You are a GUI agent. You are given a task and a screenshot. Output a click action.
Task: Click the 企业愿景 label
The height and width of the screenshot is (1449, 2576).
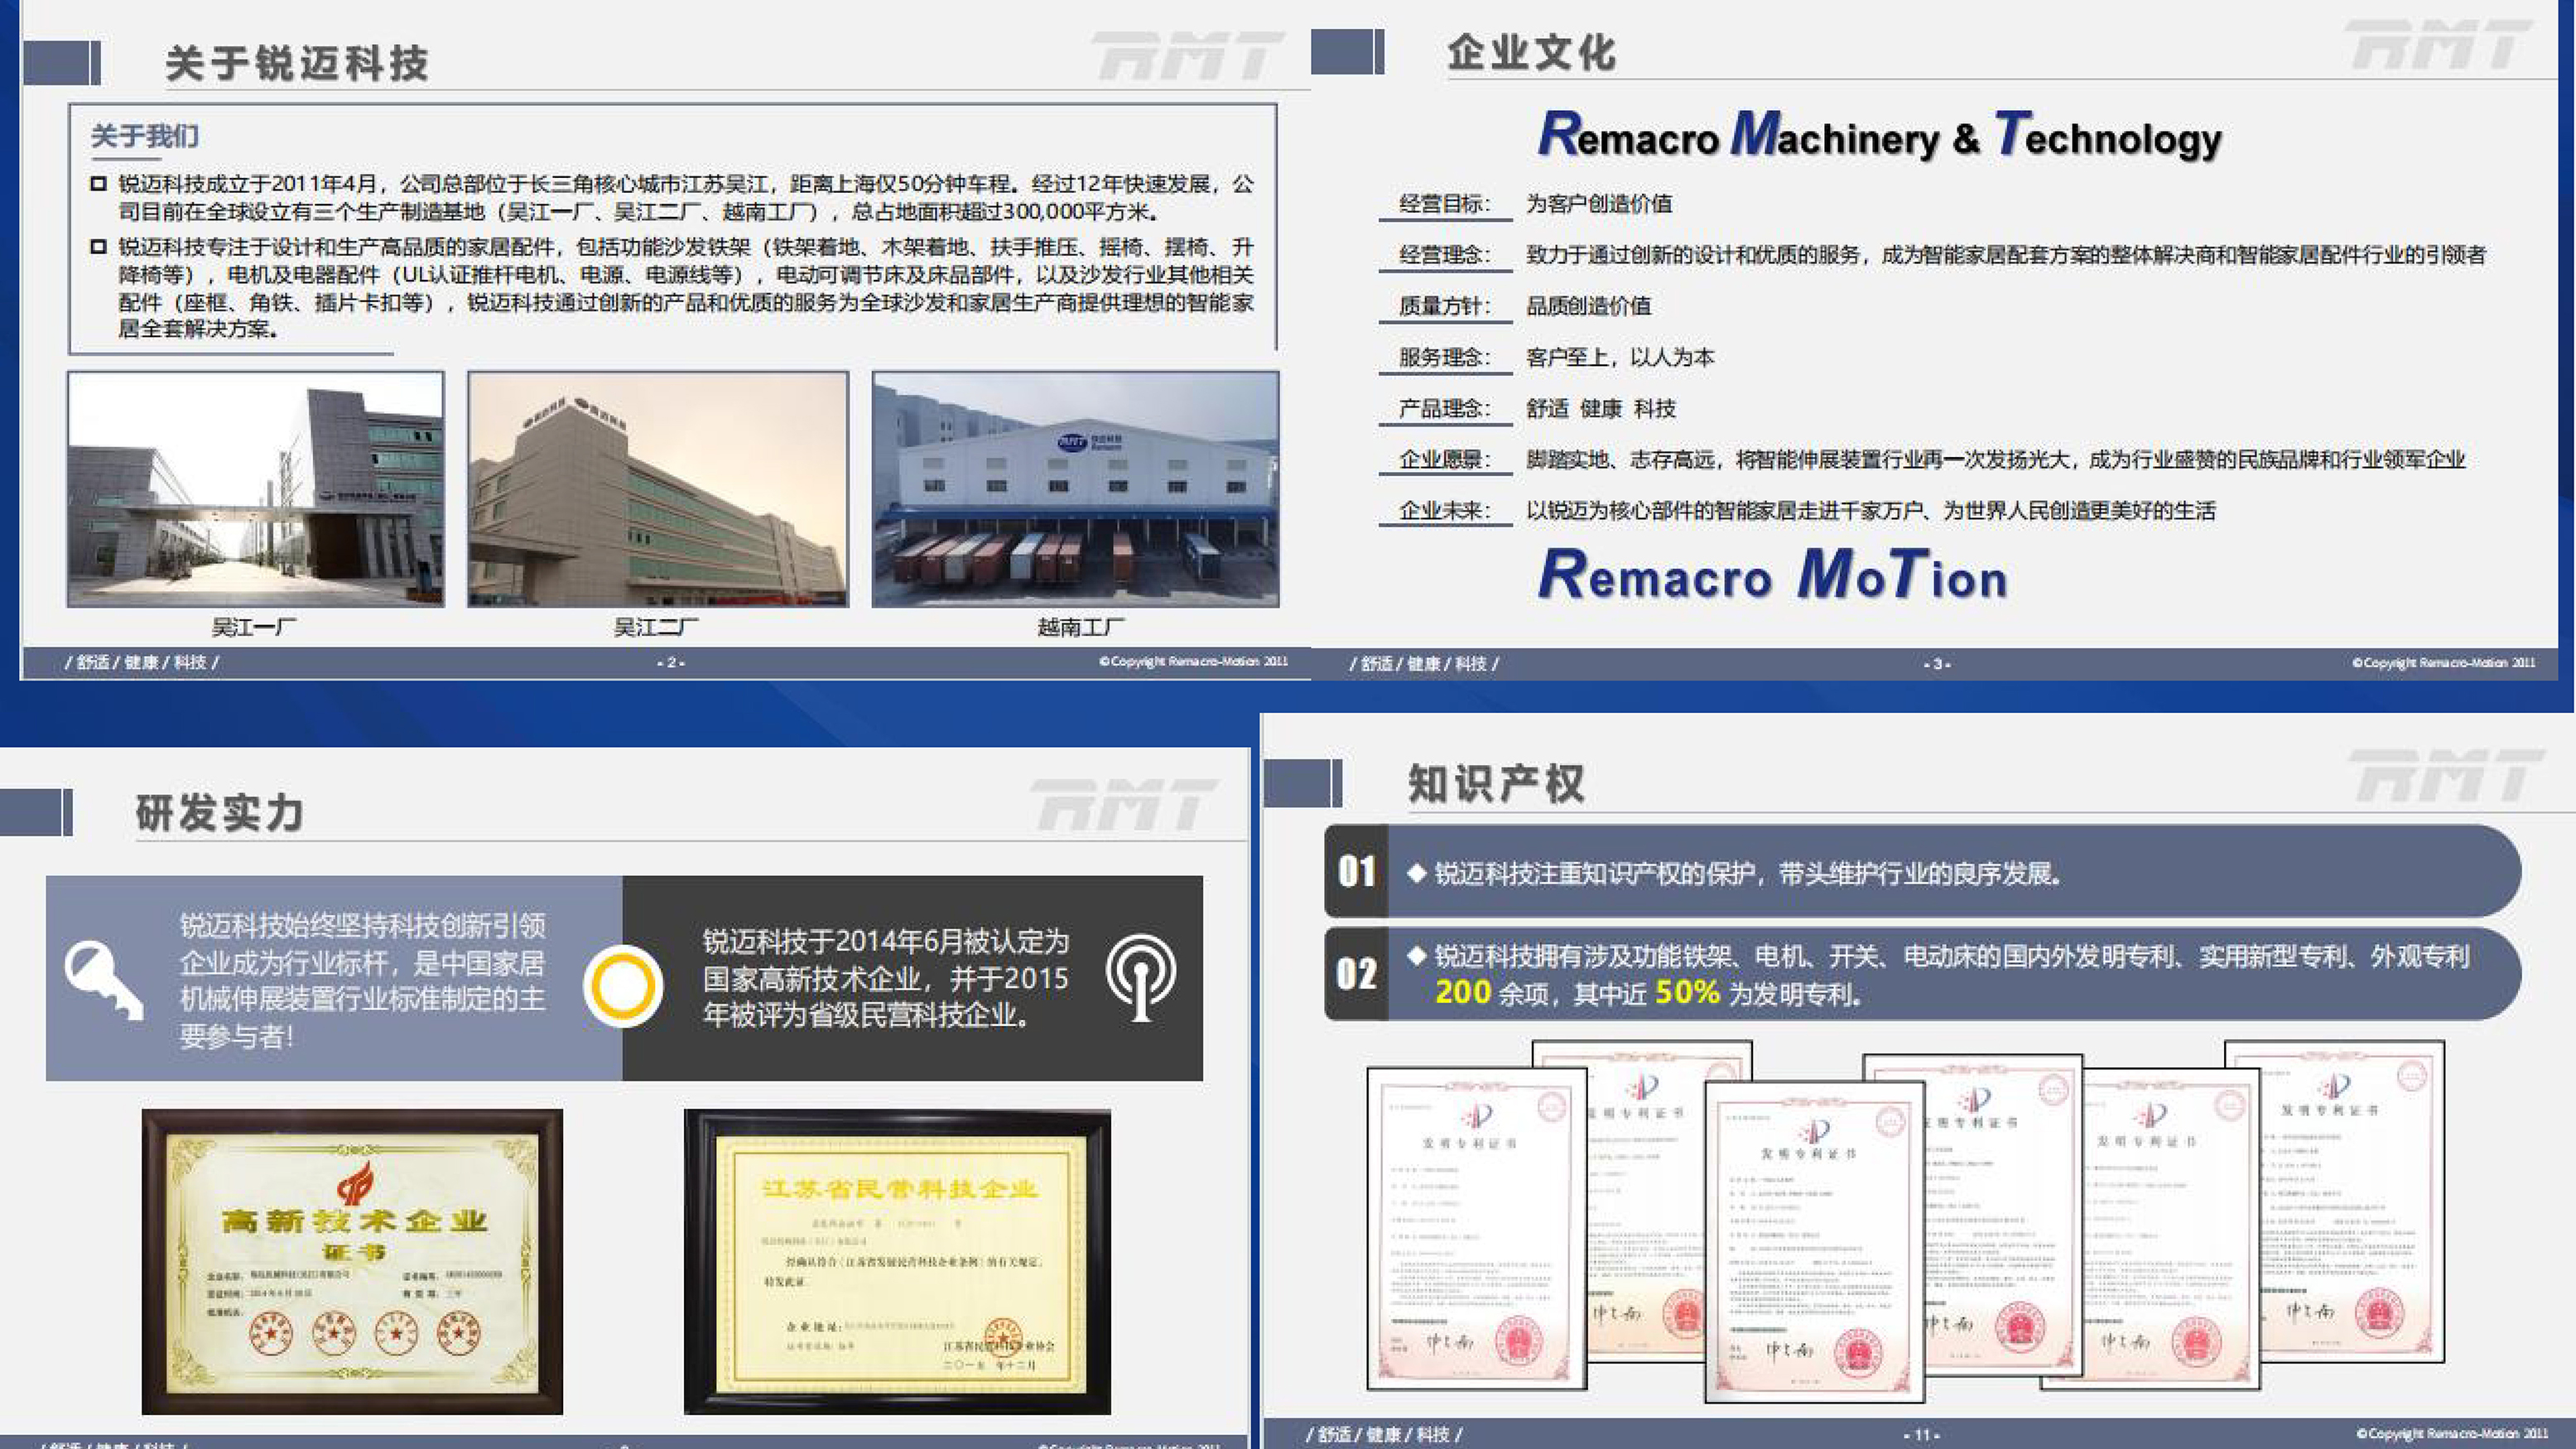point(1444,459)
